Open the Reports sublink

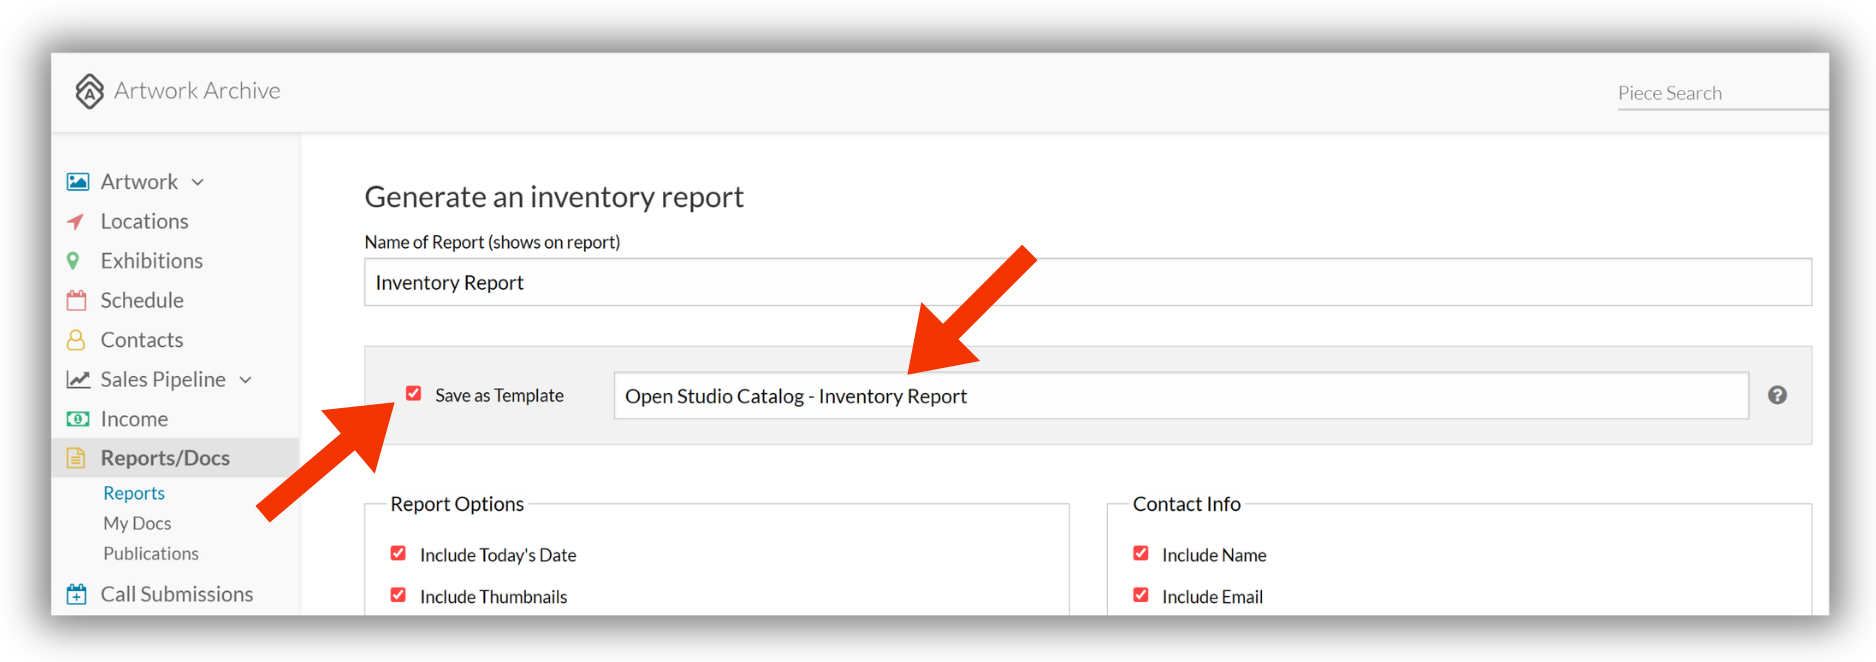[x=134, y=493]
